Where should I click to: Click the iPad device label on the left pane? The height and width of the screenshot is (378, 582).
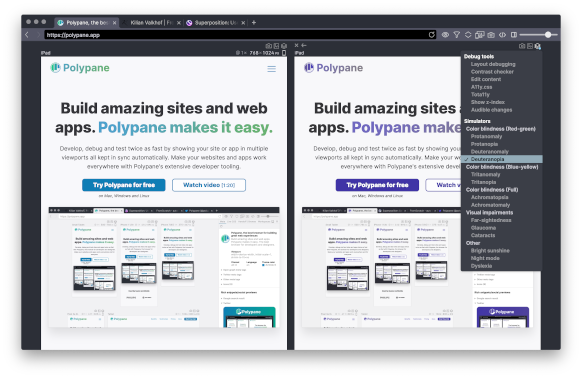click(46, 53)
